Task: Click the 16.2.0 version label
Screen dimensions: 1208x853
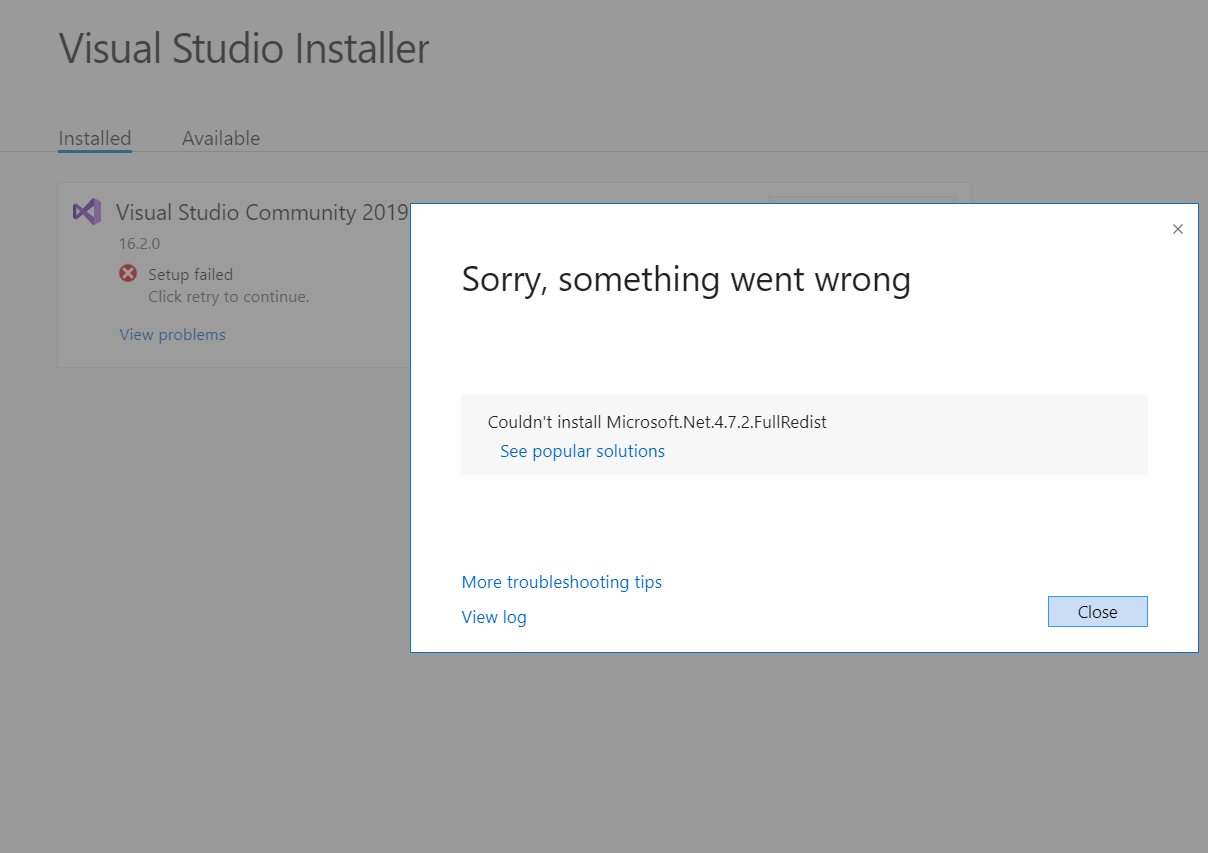Action: click(140, 243)
